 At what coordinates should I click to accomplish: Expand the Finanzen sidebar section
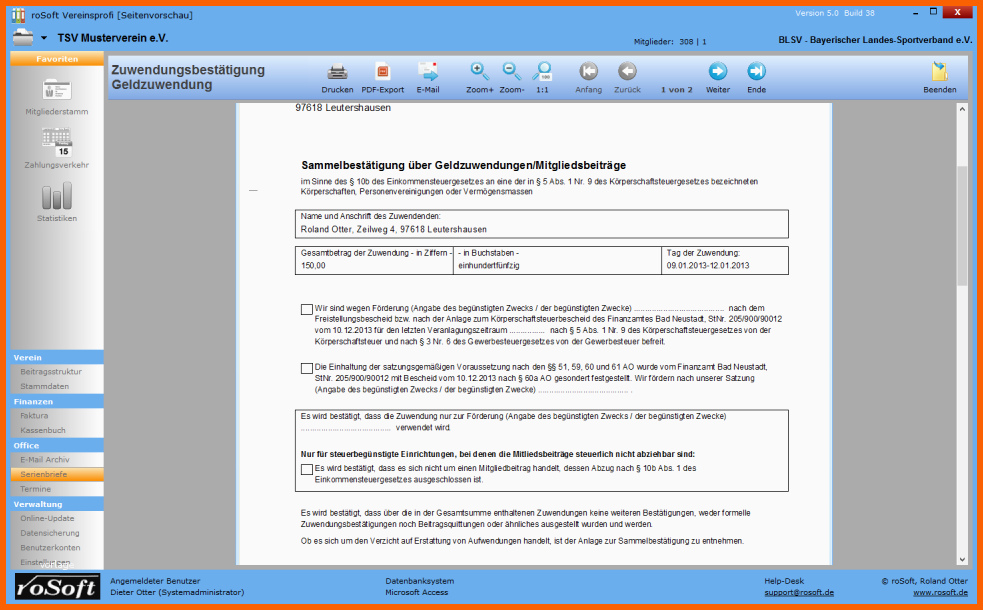pos(56,401)
